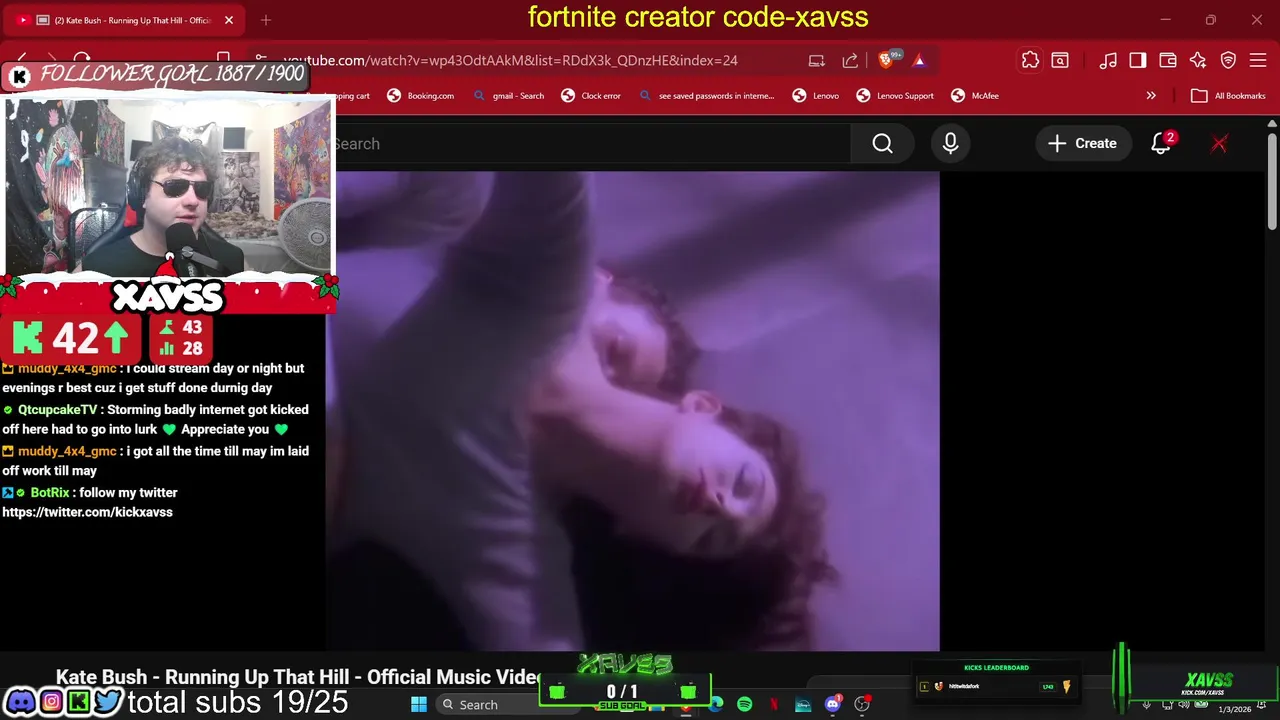Click the YouTube Create button

point(1082,144)
